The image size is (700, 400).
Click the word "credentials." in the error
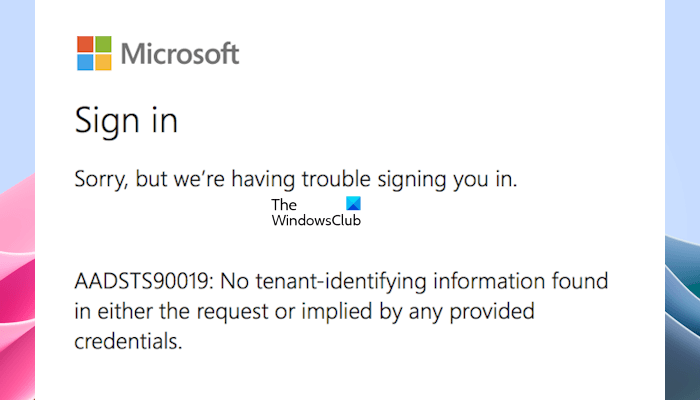pos(128,341)
